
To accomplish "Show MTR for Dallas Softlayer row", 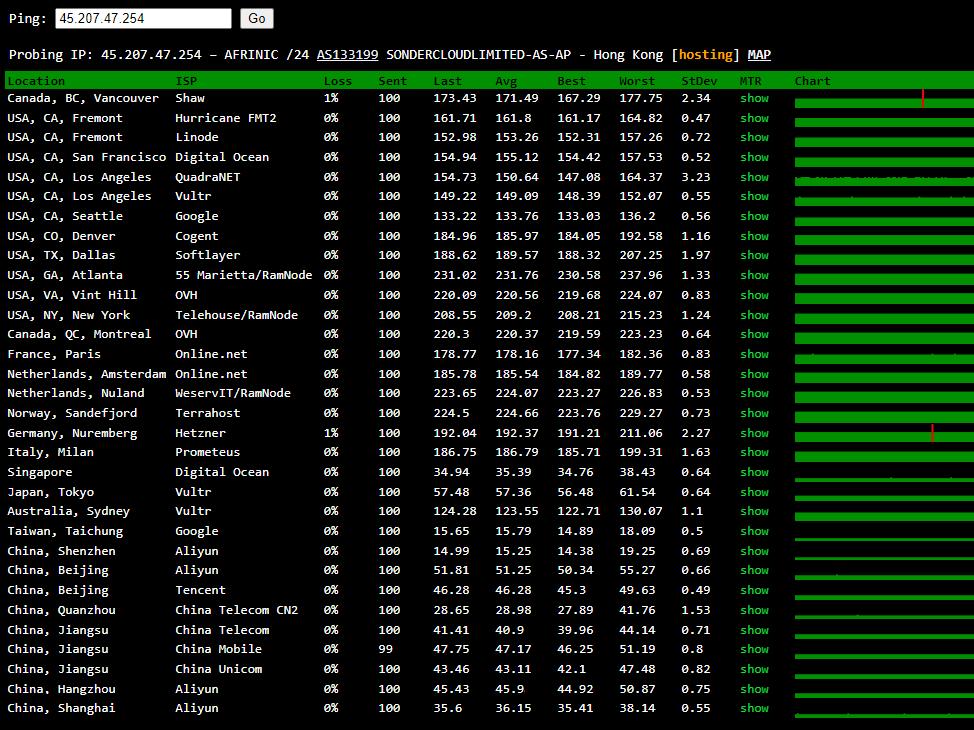I will click(x=754, y=255).
